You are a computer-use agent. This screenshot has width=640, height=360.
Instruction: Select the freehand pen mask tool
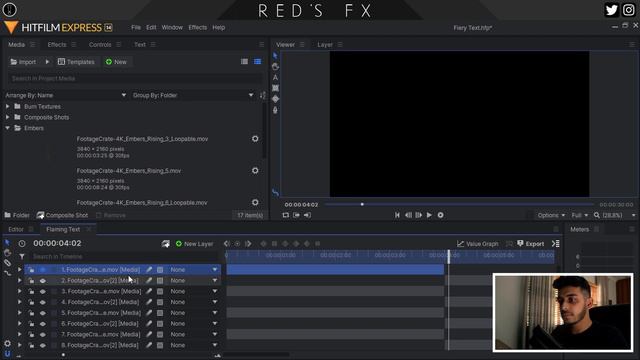tap(275, 110)
